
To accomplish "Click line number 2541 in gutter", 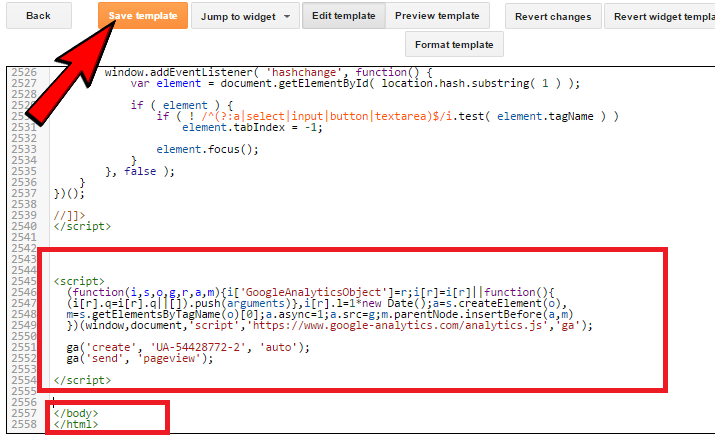I will 24,237.
